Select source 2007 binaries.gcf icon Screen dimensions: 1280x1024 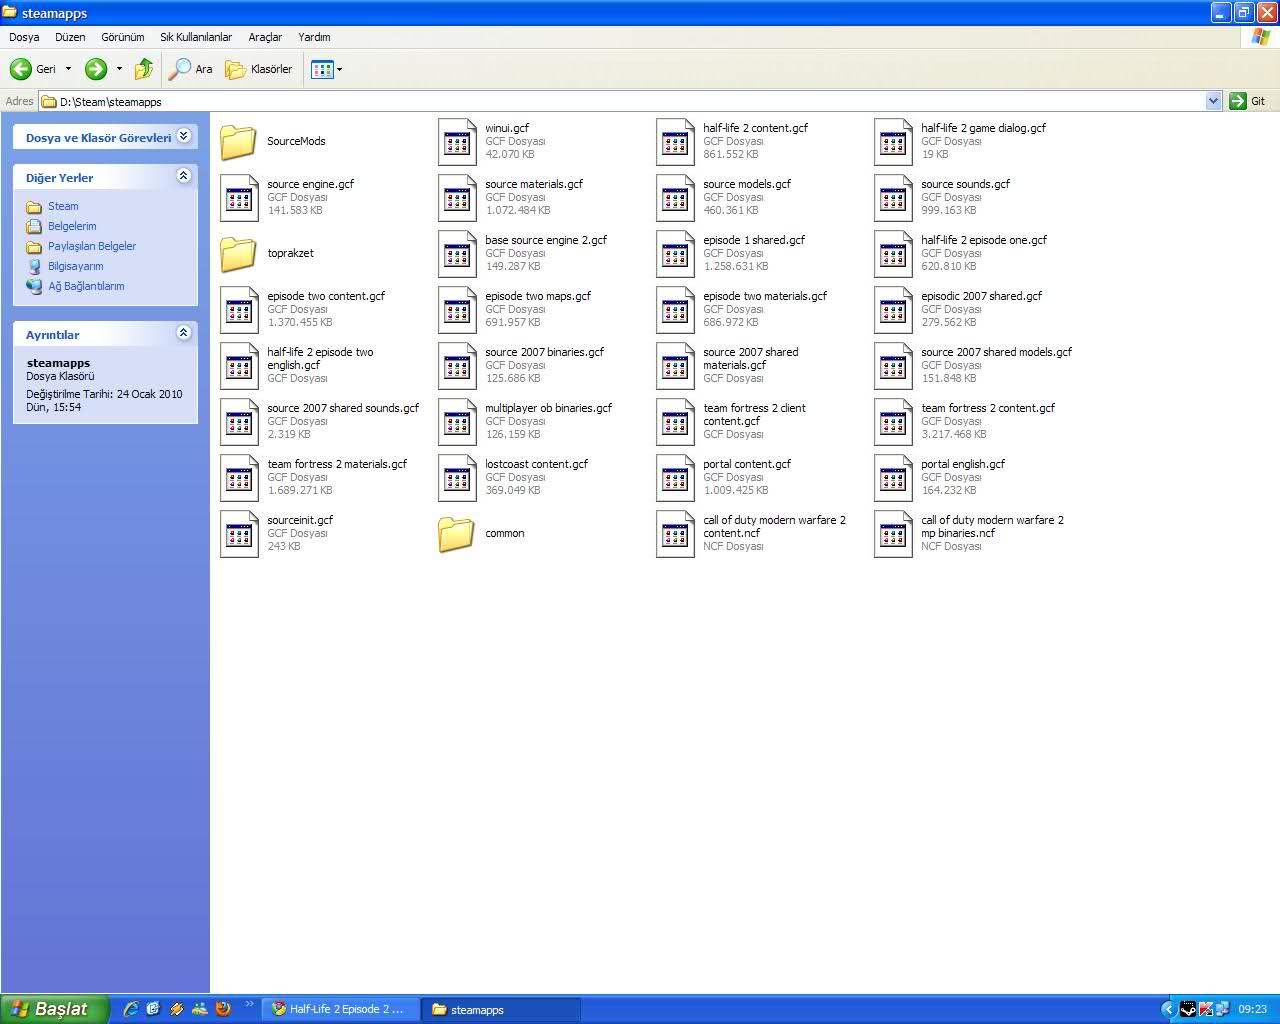coord(457,366)
